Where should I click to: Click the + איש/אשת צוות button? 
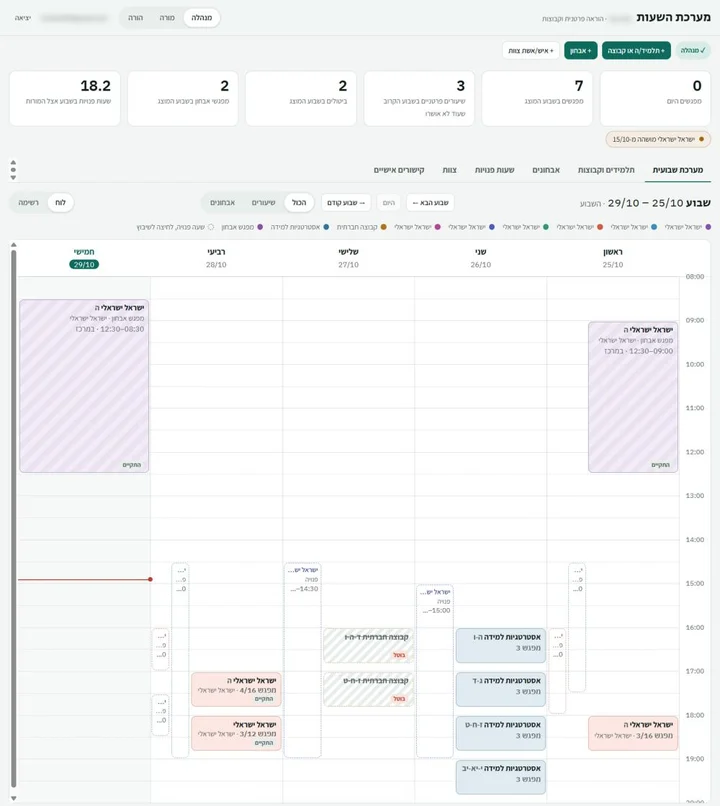531,50
